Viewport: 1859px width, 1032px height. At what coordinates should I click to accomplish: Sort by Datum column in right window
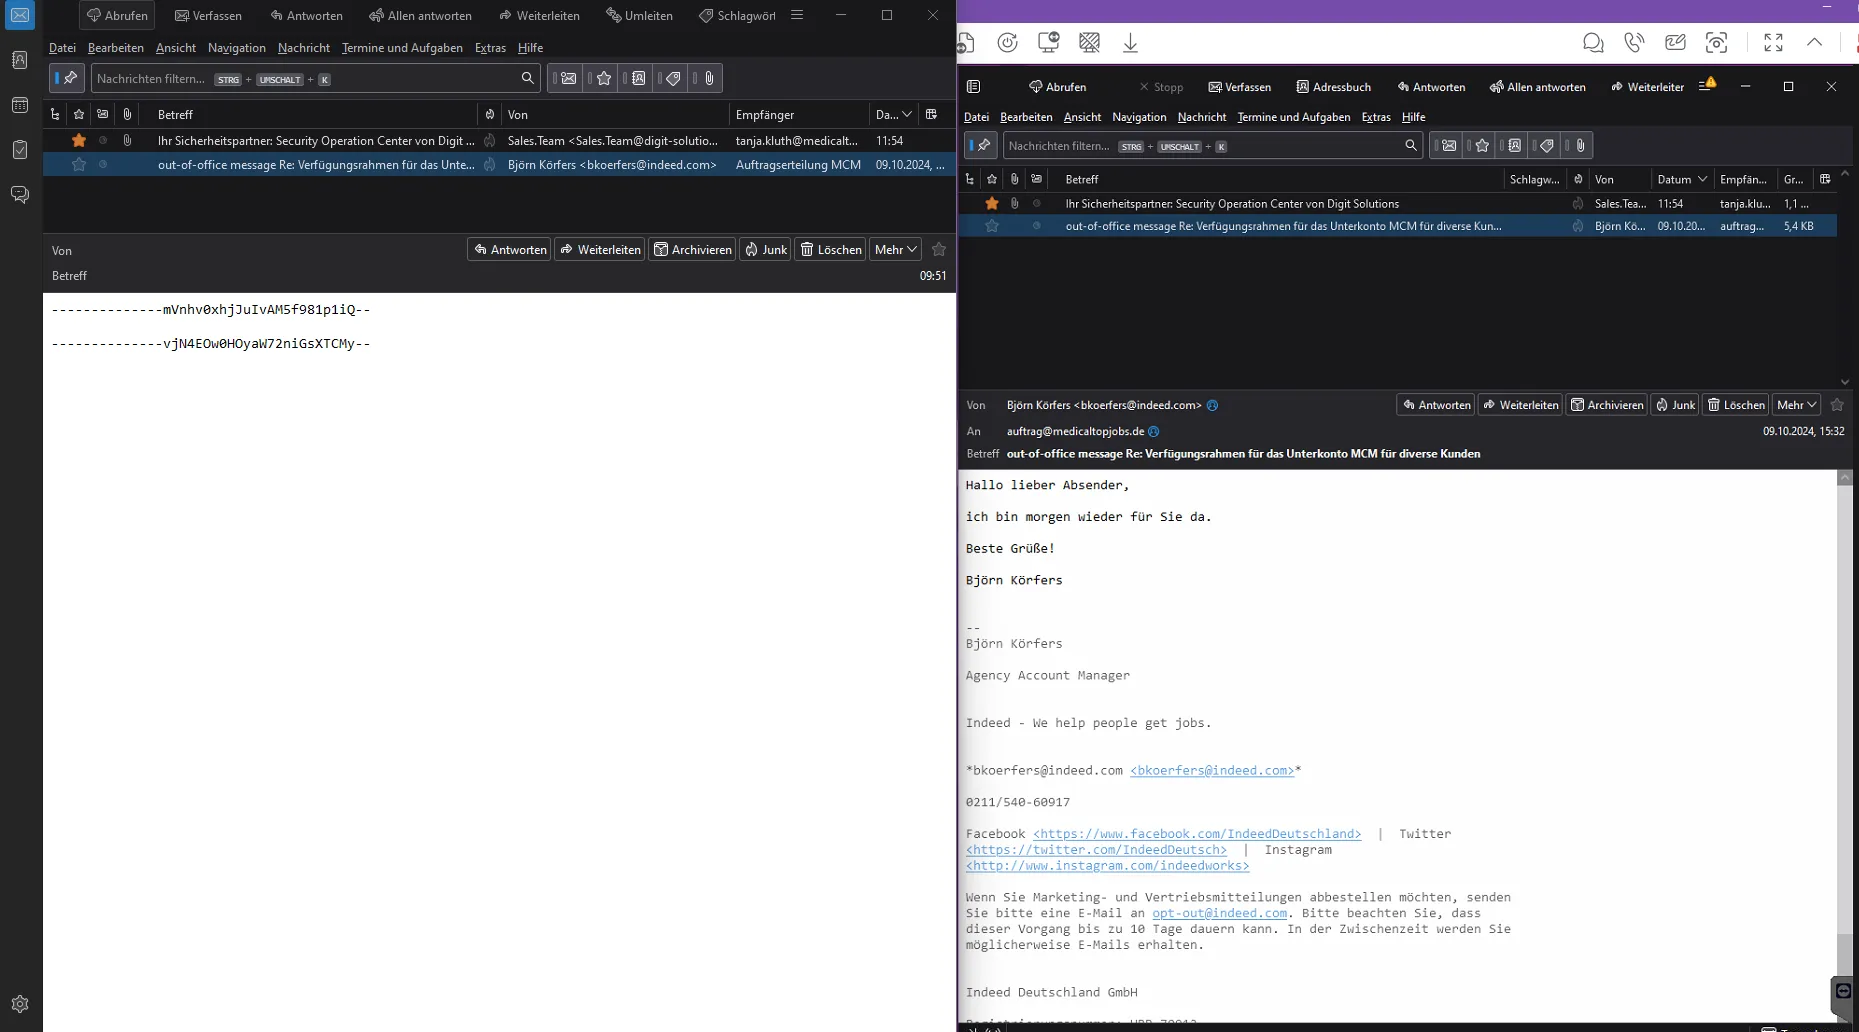point(1681,179)
